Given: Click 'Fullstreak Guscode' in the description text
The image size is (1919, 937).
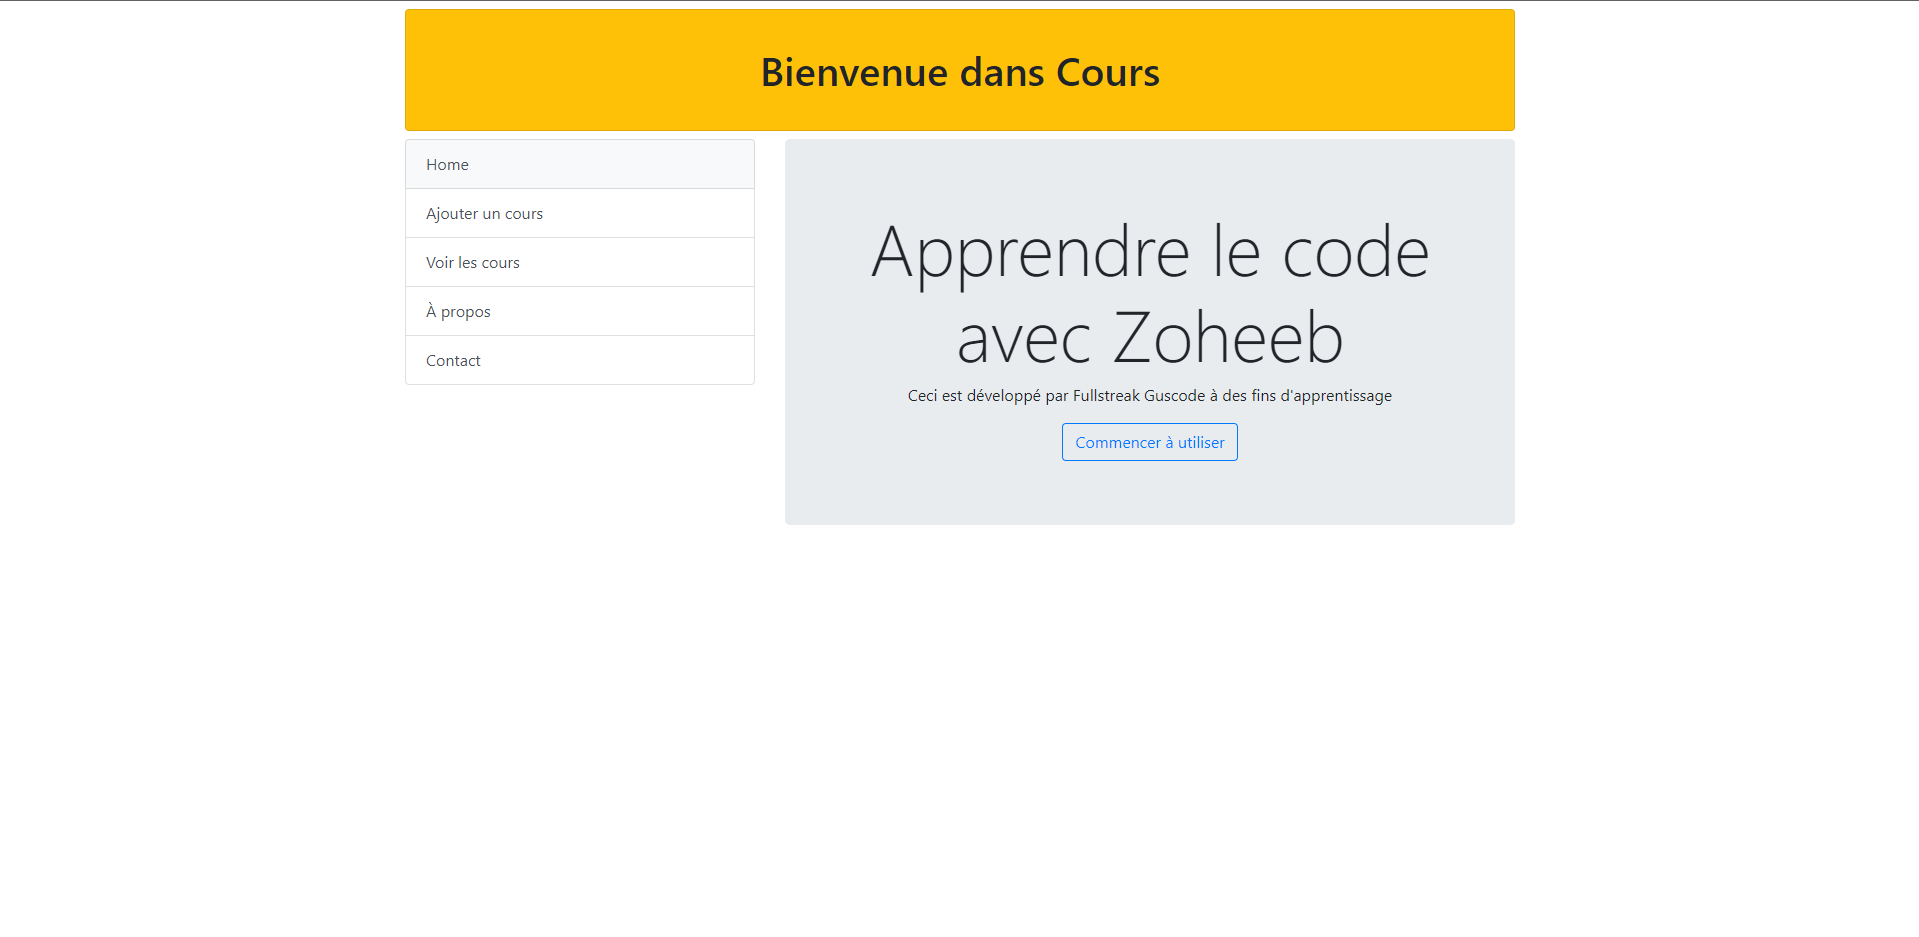Looking at the screenshot, I should click(1138, 396).
